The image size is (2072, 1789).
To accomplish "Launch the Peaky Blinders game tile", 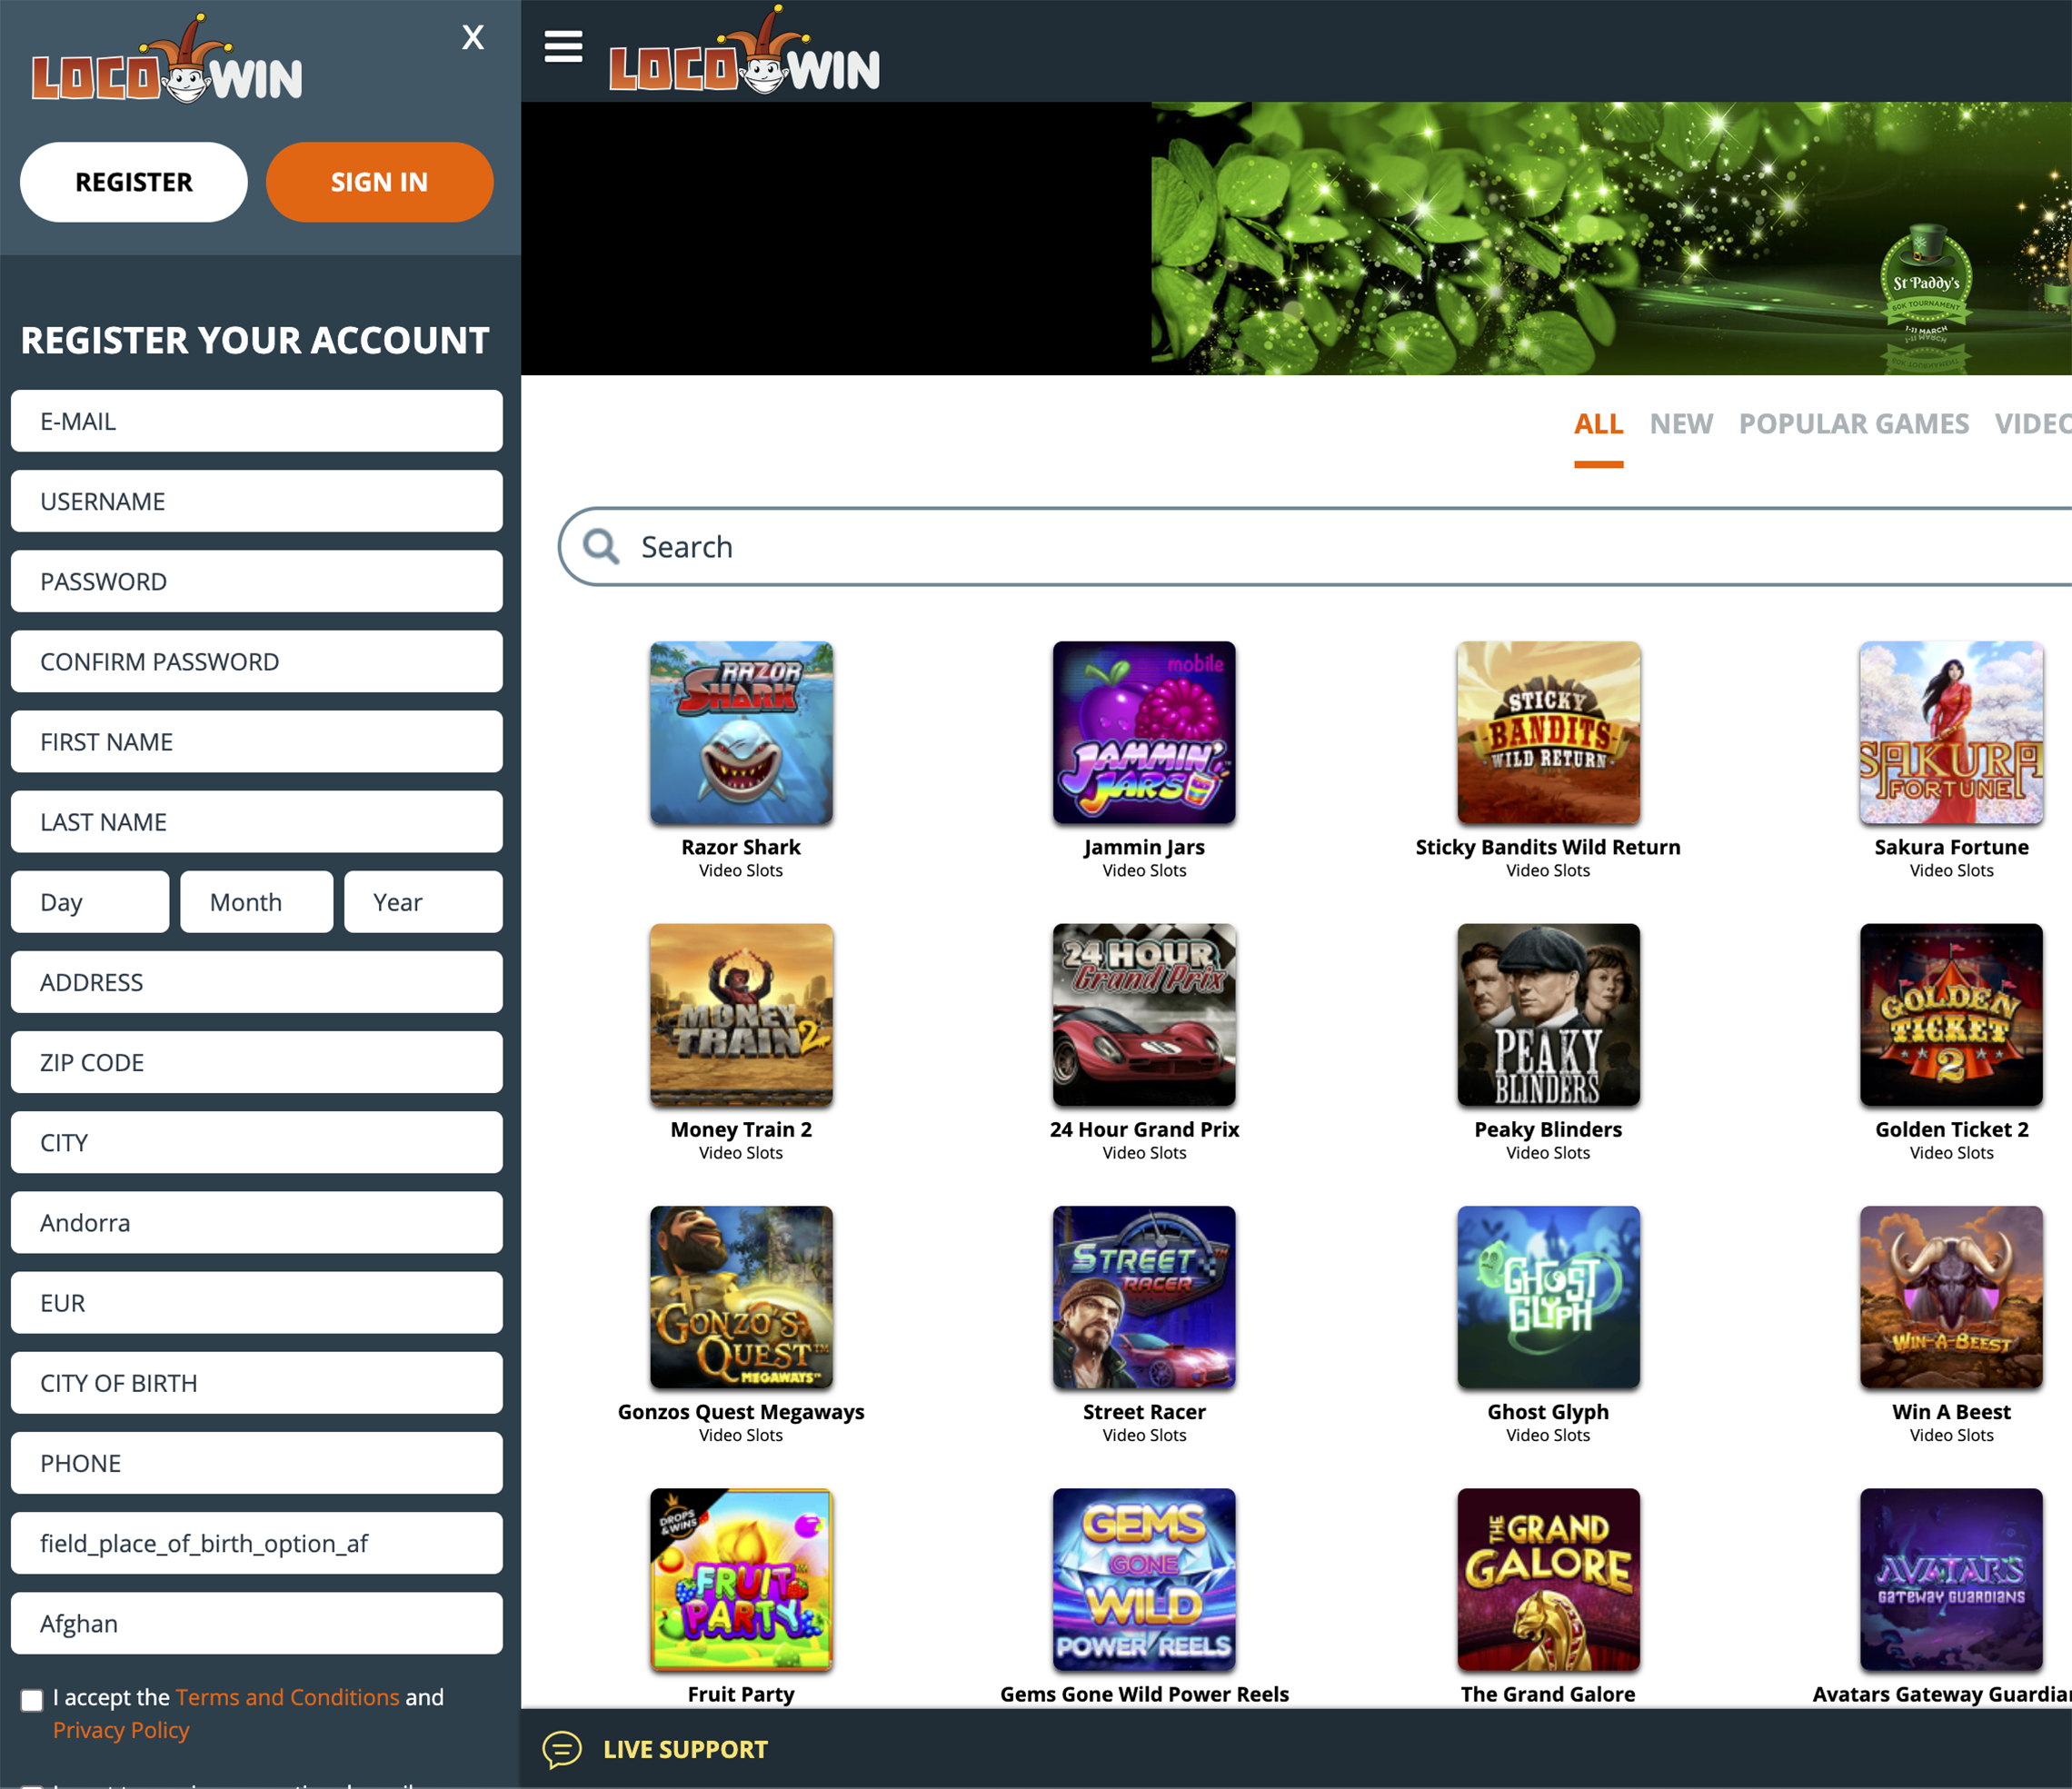I will (x=1548, y=1015).
